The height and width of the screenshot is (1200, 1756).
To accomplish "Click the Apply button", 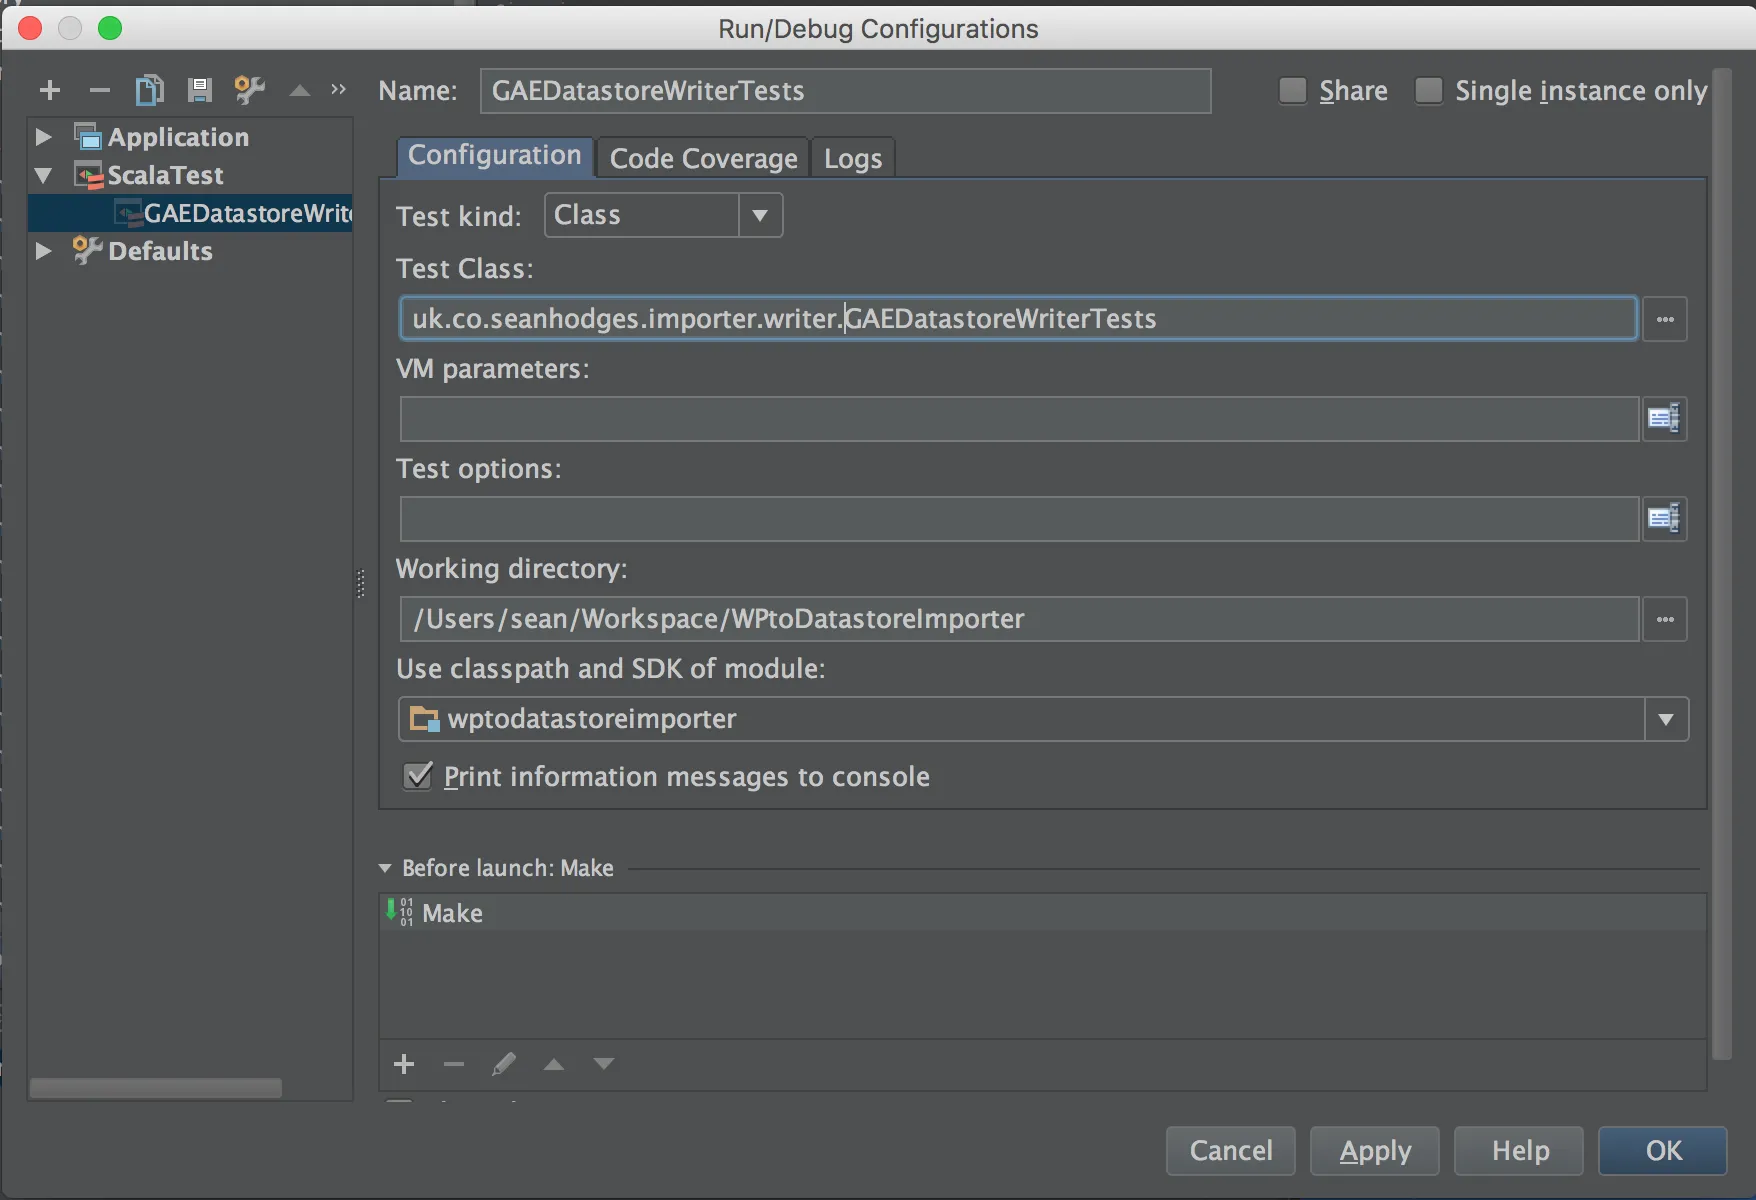I will (x=1375, y=1151).
